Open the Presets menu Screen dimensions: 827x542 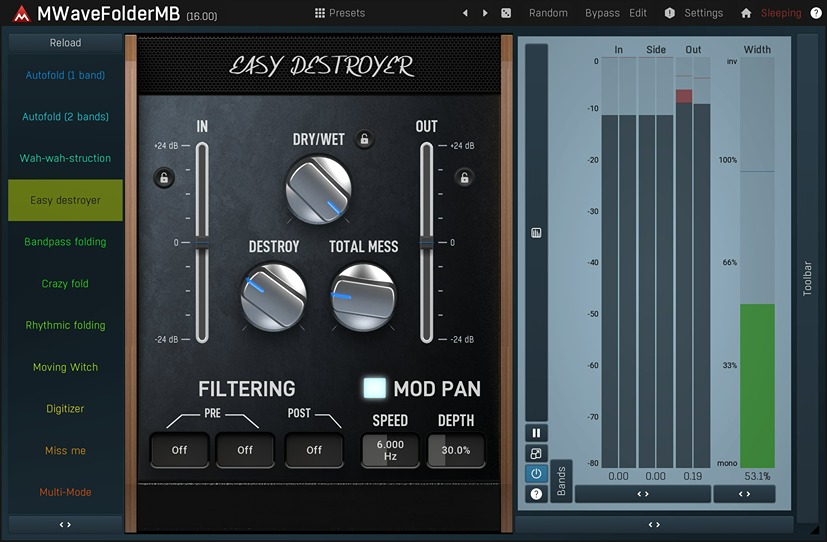pyautogui.click(x=340, y=13)
